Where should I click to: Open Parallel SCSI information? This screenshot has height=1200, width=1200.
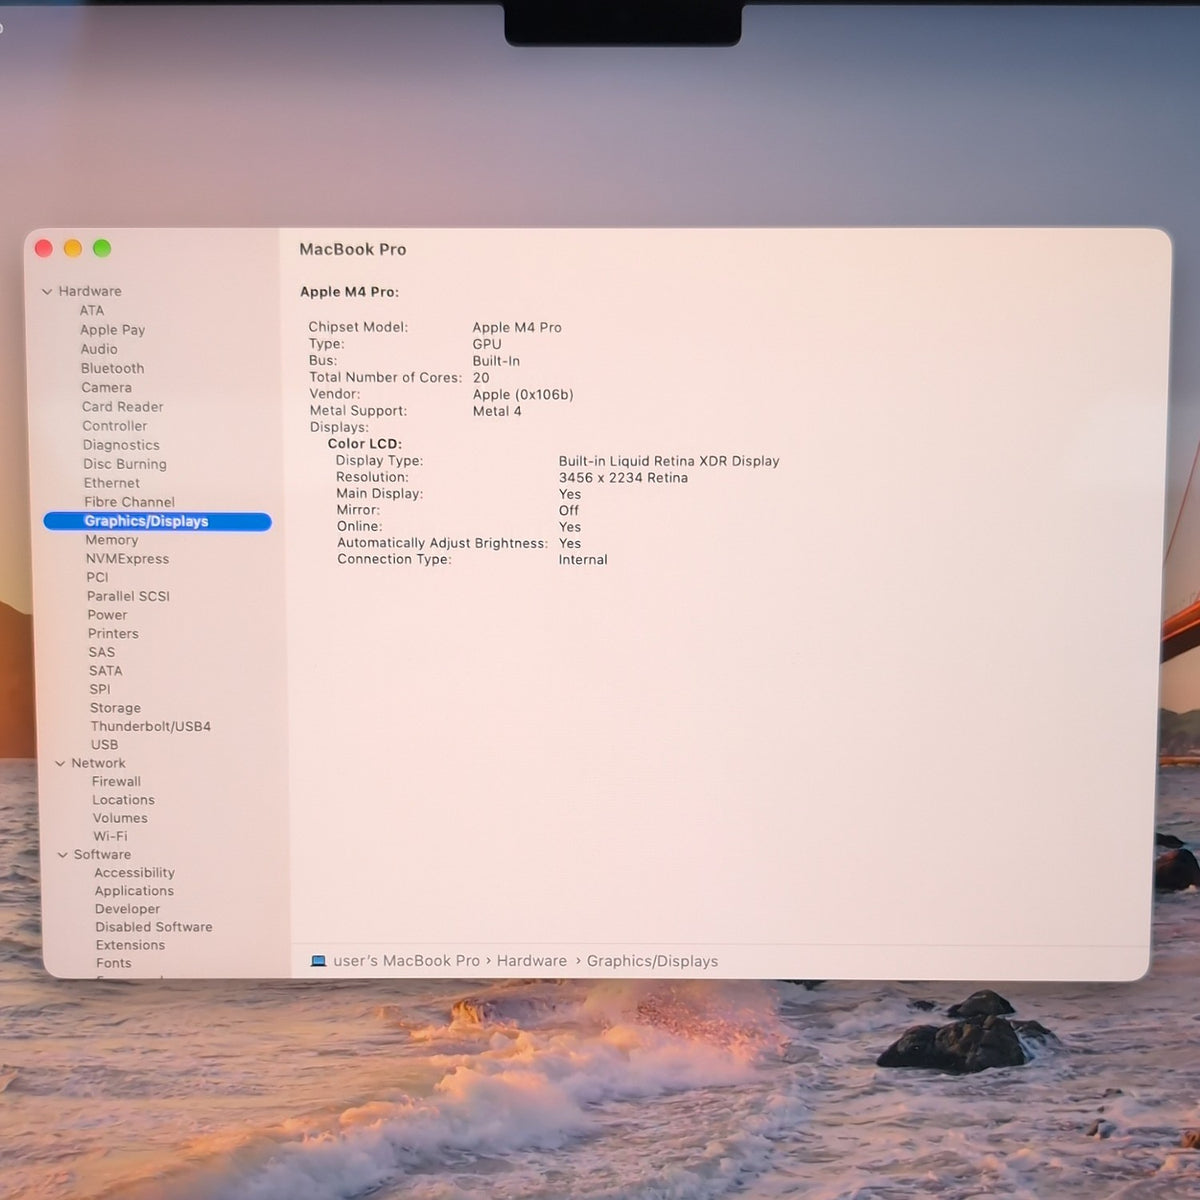[128, 596]
